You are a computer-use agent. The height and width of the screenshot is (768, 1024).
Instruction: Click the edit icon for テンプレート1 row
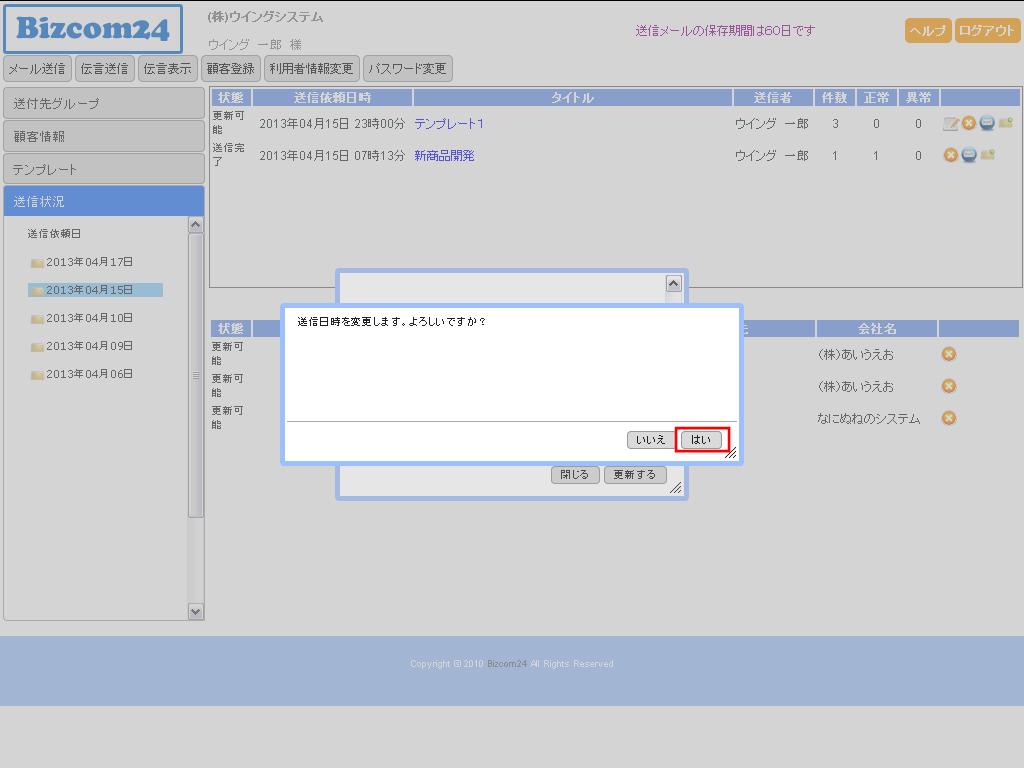pos(951,124)
